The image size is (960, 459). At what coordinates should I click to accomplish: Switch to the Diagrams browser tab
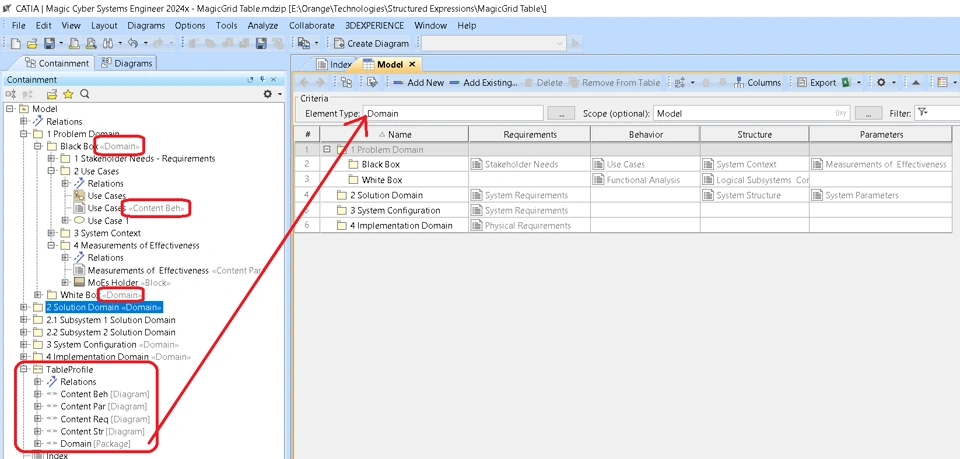[126, 63]
